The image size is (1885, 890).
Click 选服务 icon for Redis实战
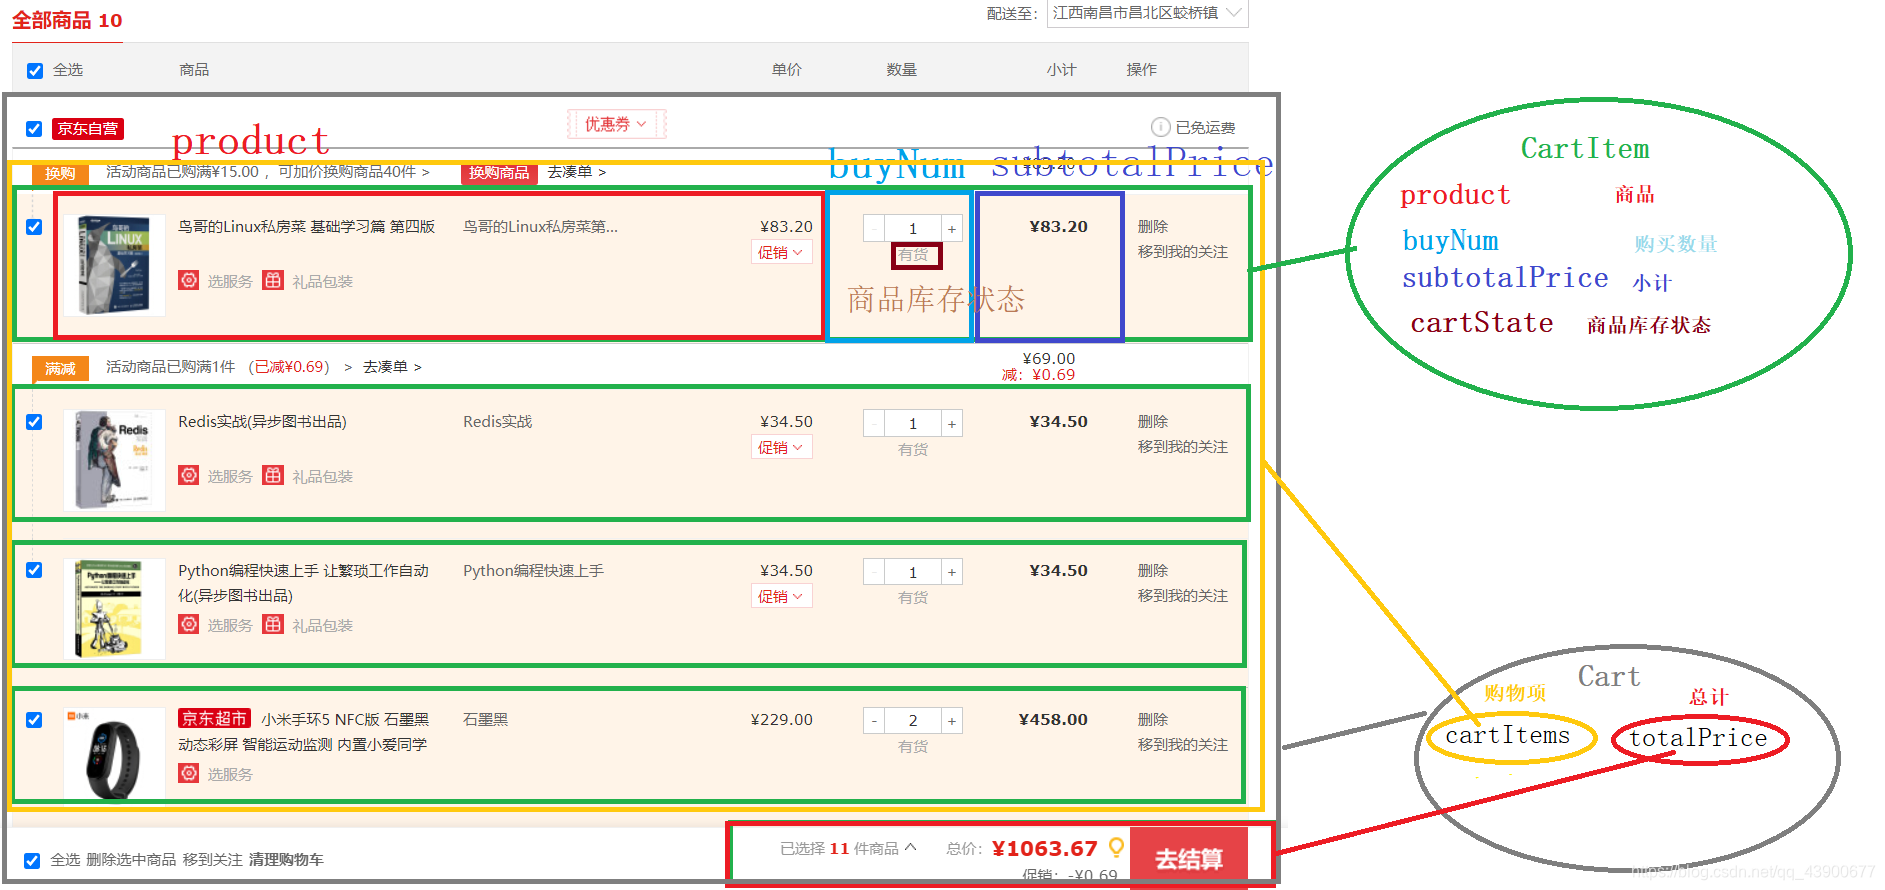click(x=189, y=476)
